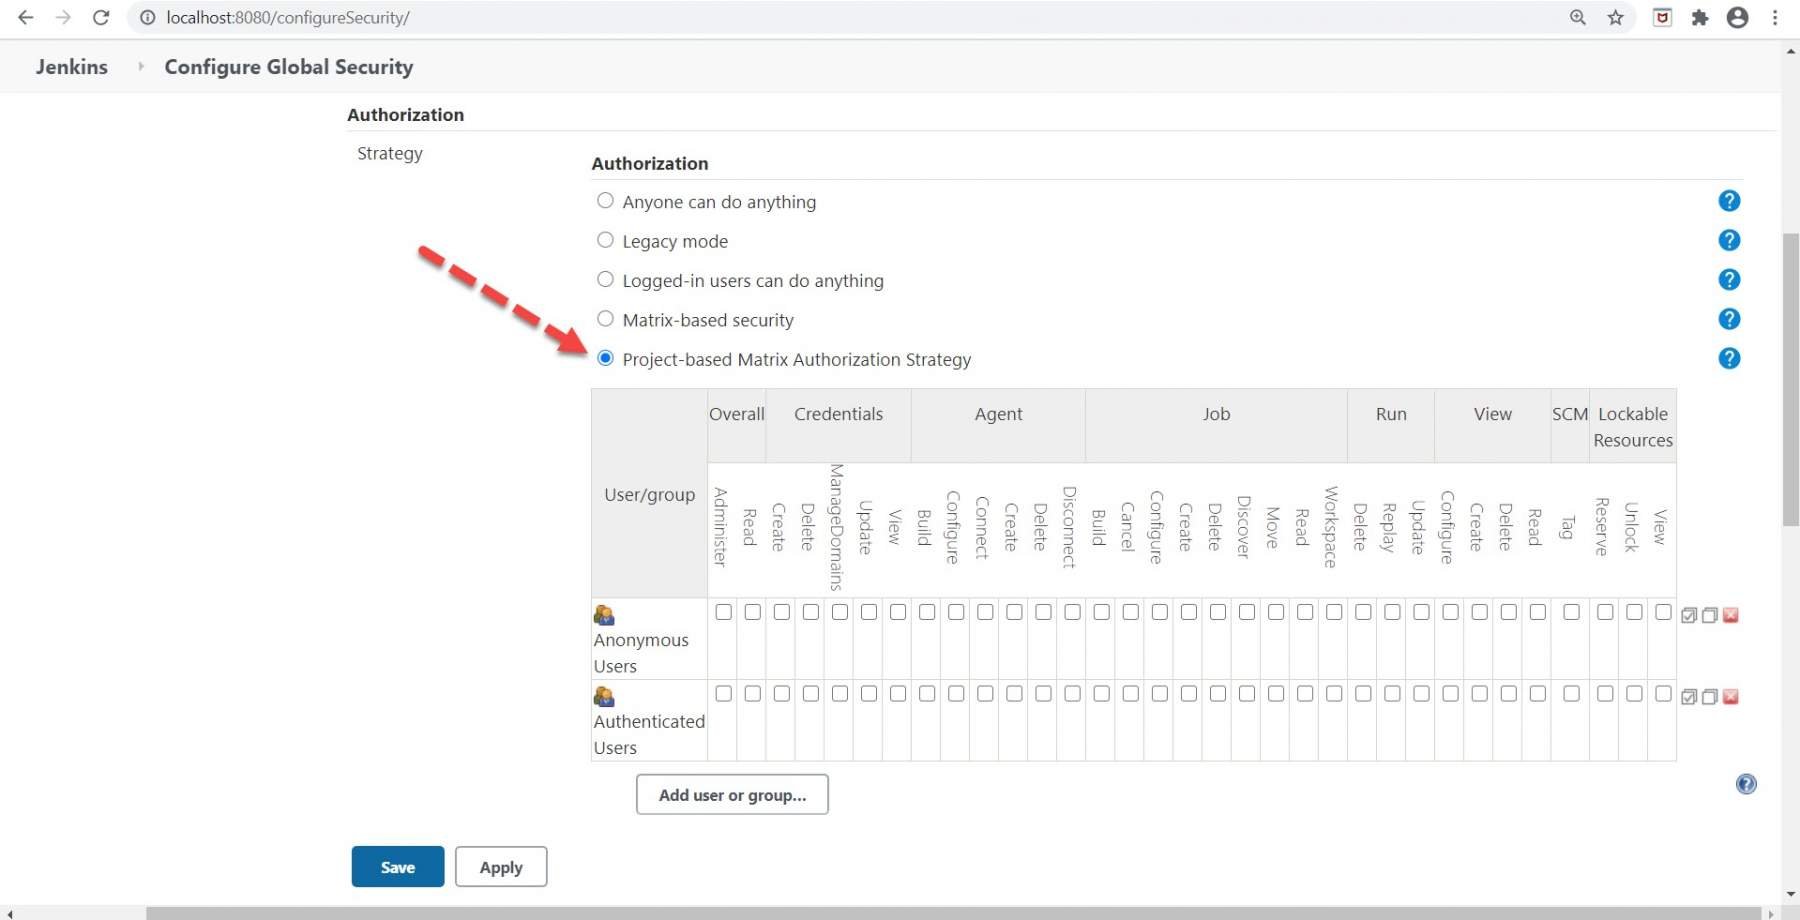Image resolution: width=1800 pixels, height=920 pixels.
Task: Click the McAfee extension icon
Action: (1662, 17)
